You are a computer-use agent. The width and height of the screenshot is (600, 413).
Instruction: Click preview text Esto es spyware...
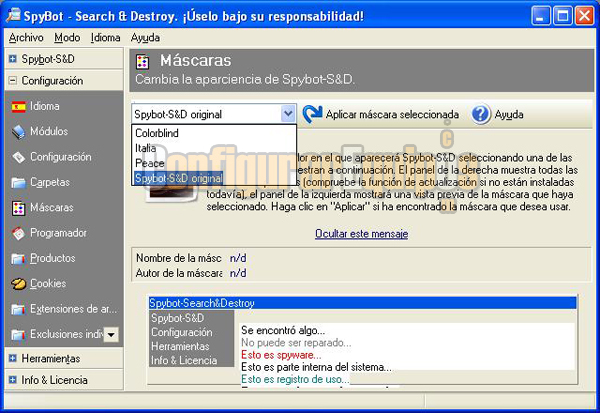point(281,355)
